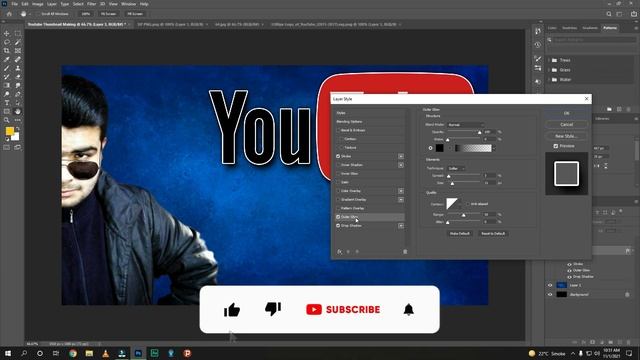Enable the Bevel & Emboss checkbox

coord(338,130)
